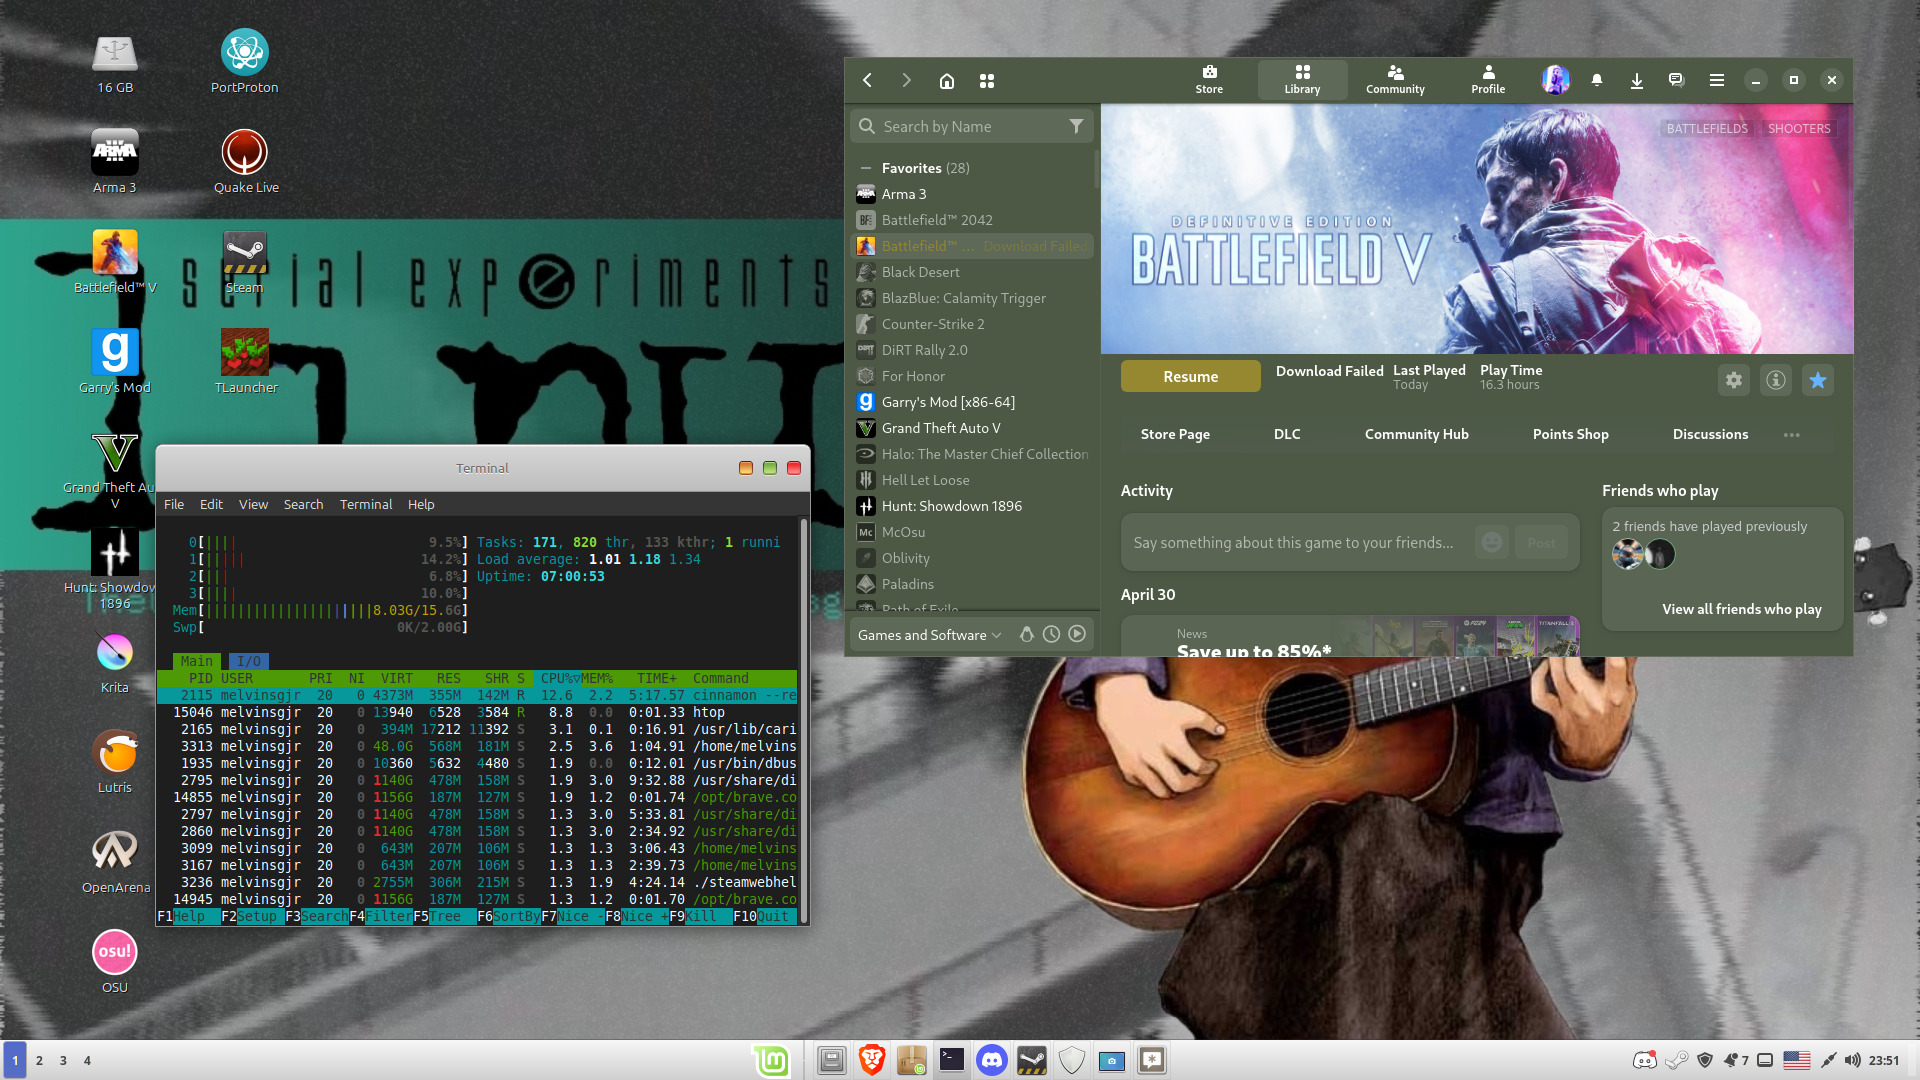This screenshot has height=1080, width=1920.
Task: Toggle the favorite star for Battlefield V
Action: click(x=1818, y=380)
